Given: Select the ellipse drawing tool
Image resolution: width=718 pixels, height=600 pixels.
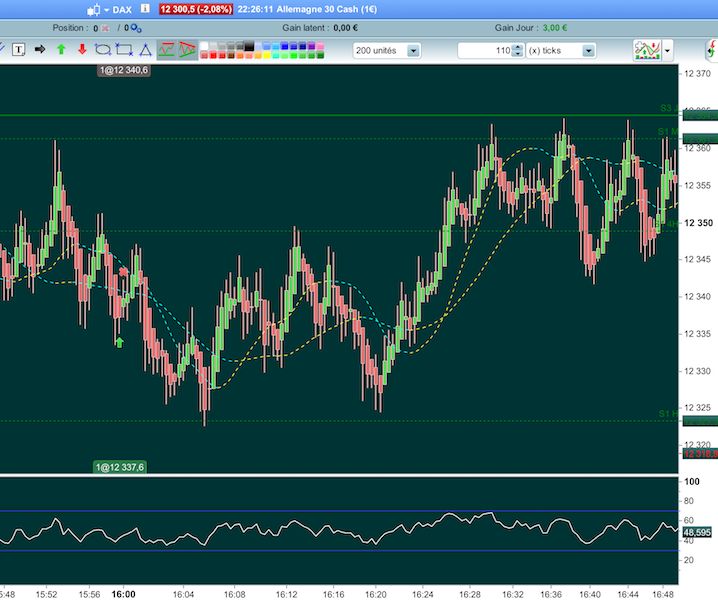Looking at the screenshot, I should [x=103, y=49].
